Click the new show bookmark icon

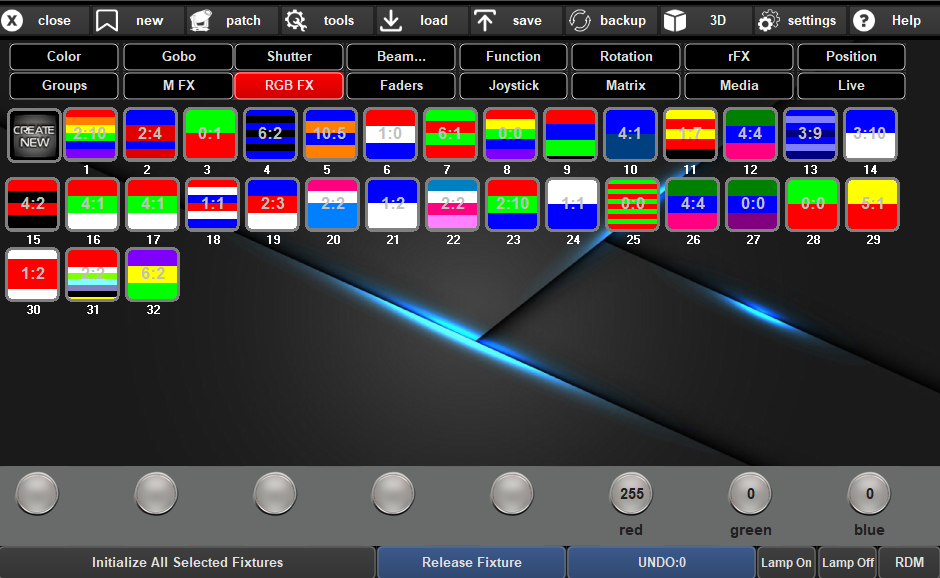pos(107,20)
